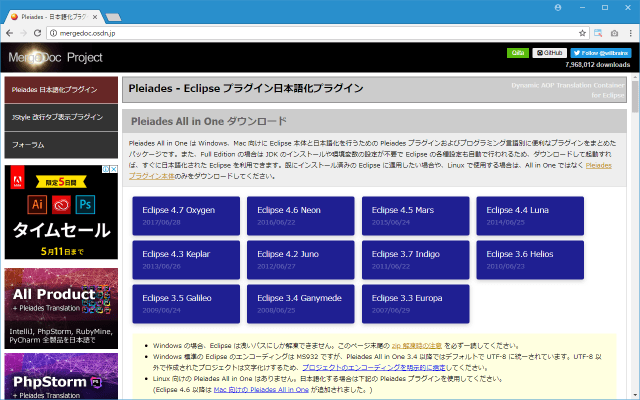This screenshot has height=400, width=640.
Task: Open a new browser tab
Action: pos(113,17)
